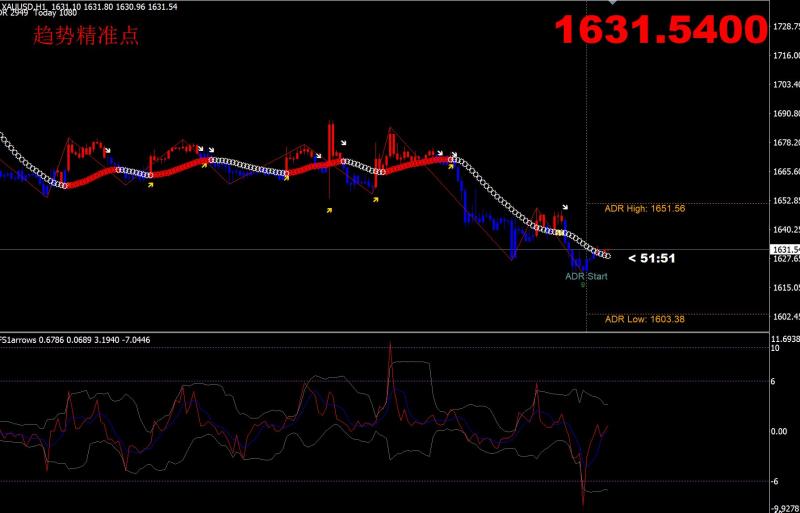Click the large red 1631.5400 price display

click(x=661, y=31)
